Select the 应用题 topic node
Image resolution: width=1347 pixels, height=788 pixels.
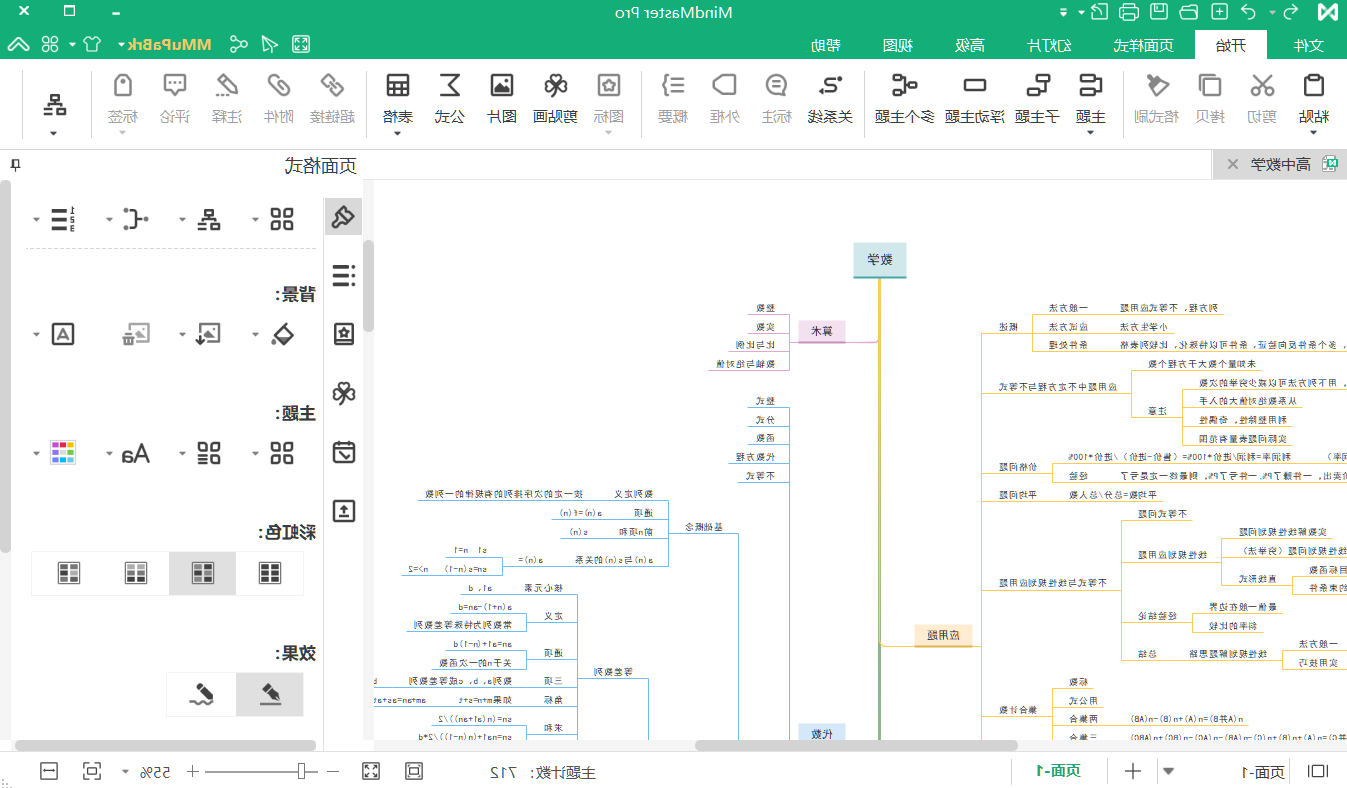(x=943, y=635)
